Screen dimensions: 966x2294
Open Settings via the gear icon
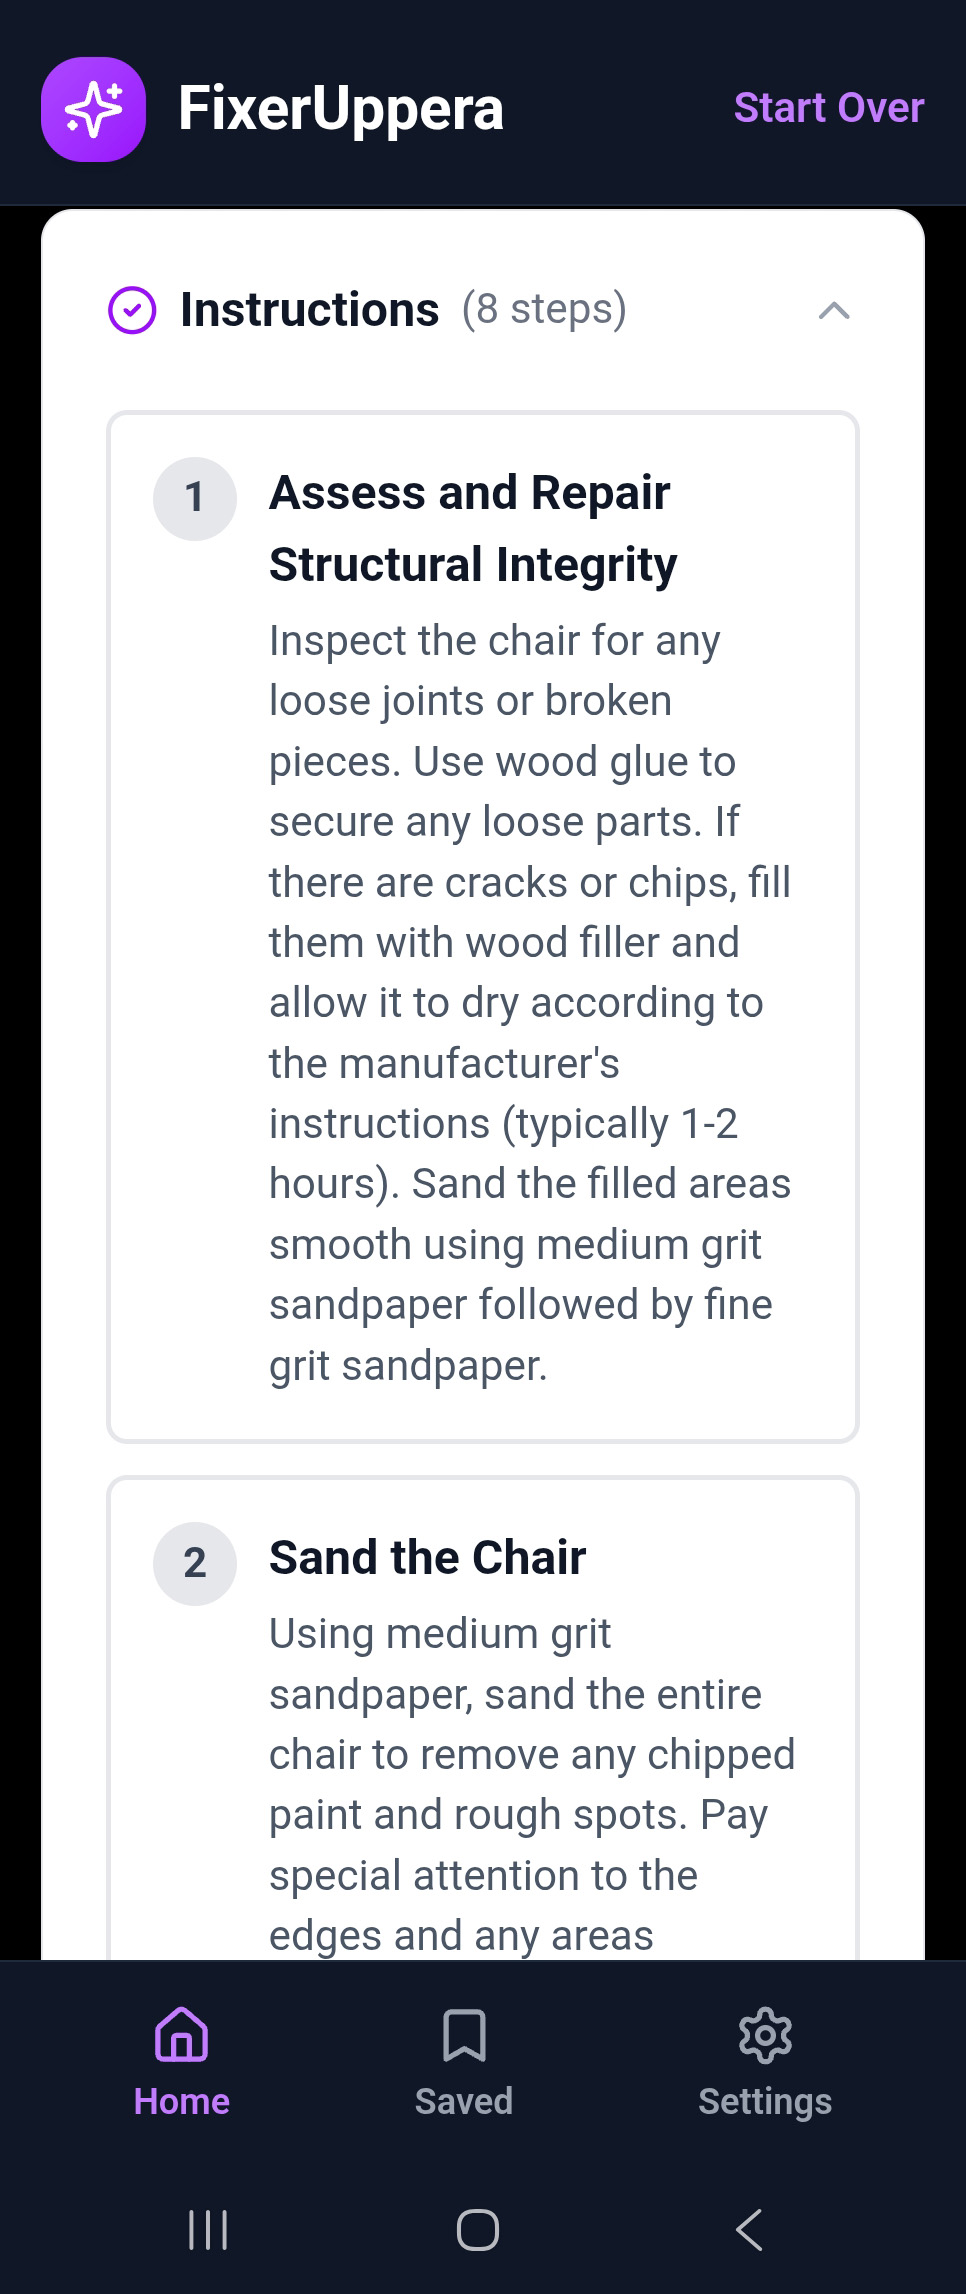point(765,2034)
